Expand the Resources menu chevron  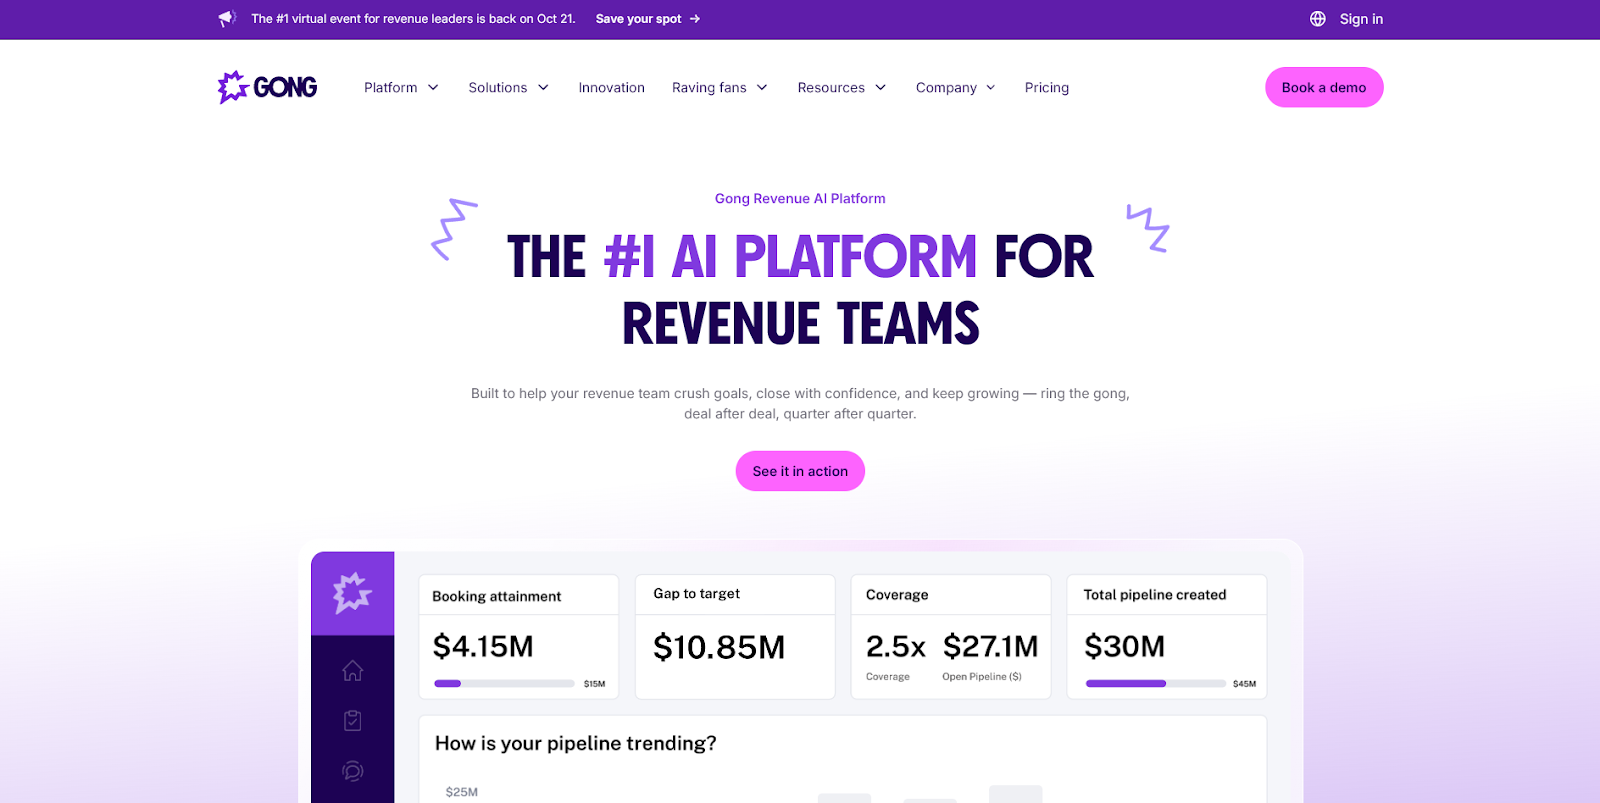pos(881,88)
